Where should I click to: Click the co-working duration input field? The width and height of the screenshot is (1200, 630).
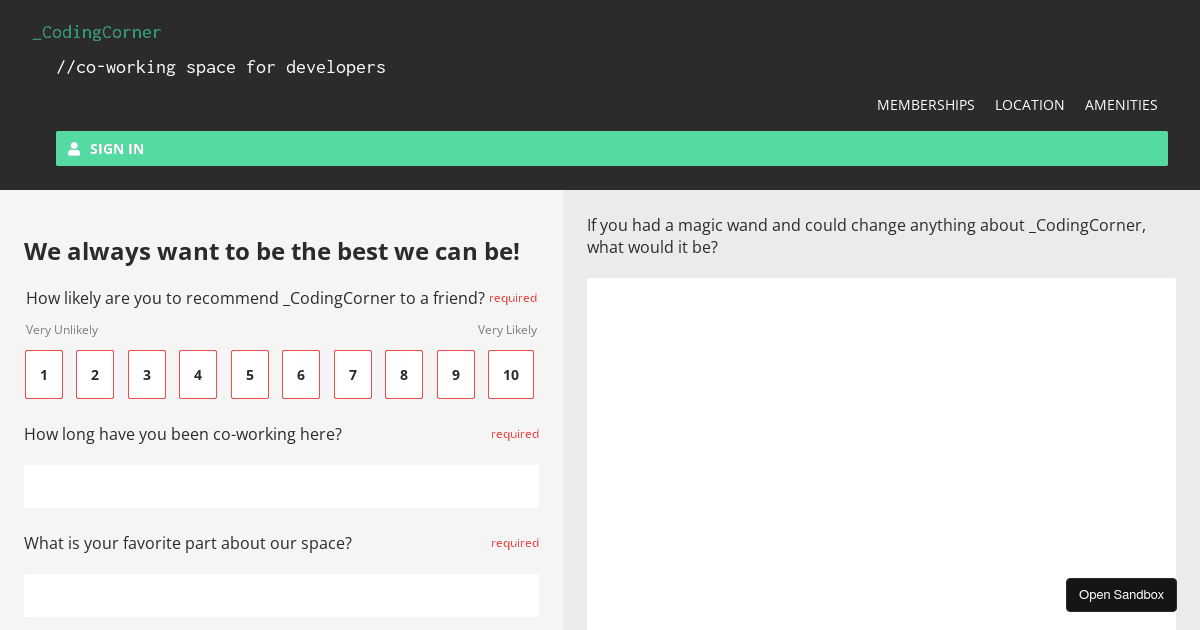[281, 486]
